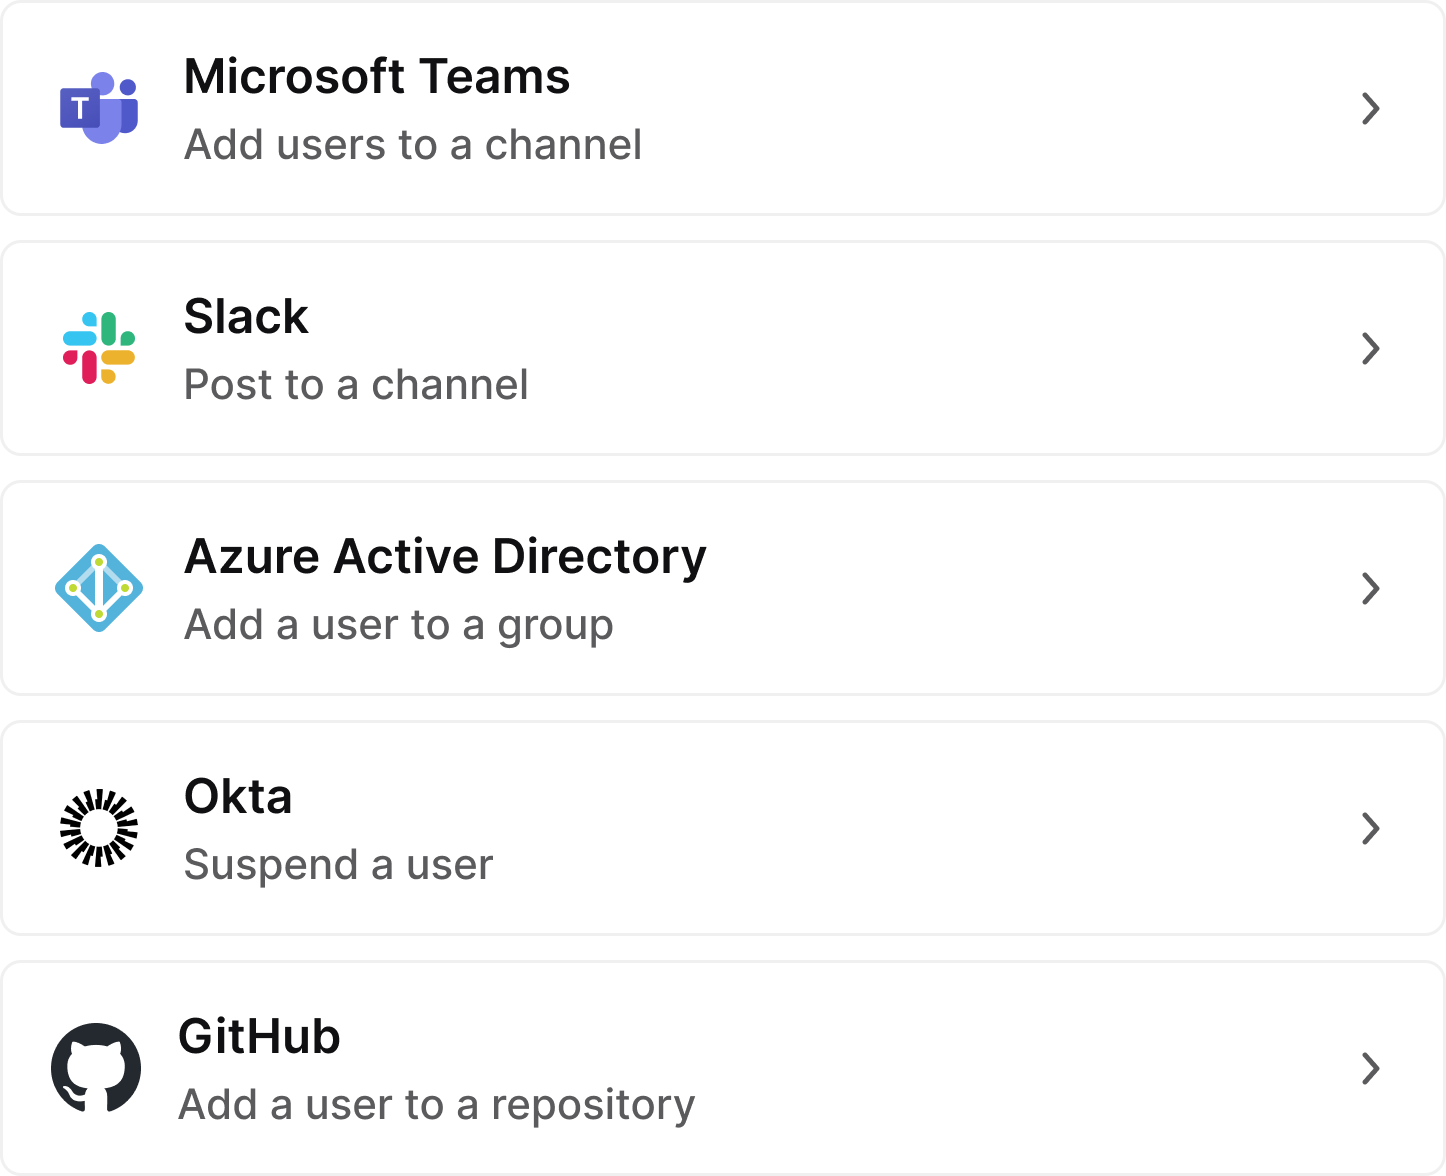Open the Slack integration details chevron
The height and width of the screenshot is (1176, 1446).
[1371, 348]
